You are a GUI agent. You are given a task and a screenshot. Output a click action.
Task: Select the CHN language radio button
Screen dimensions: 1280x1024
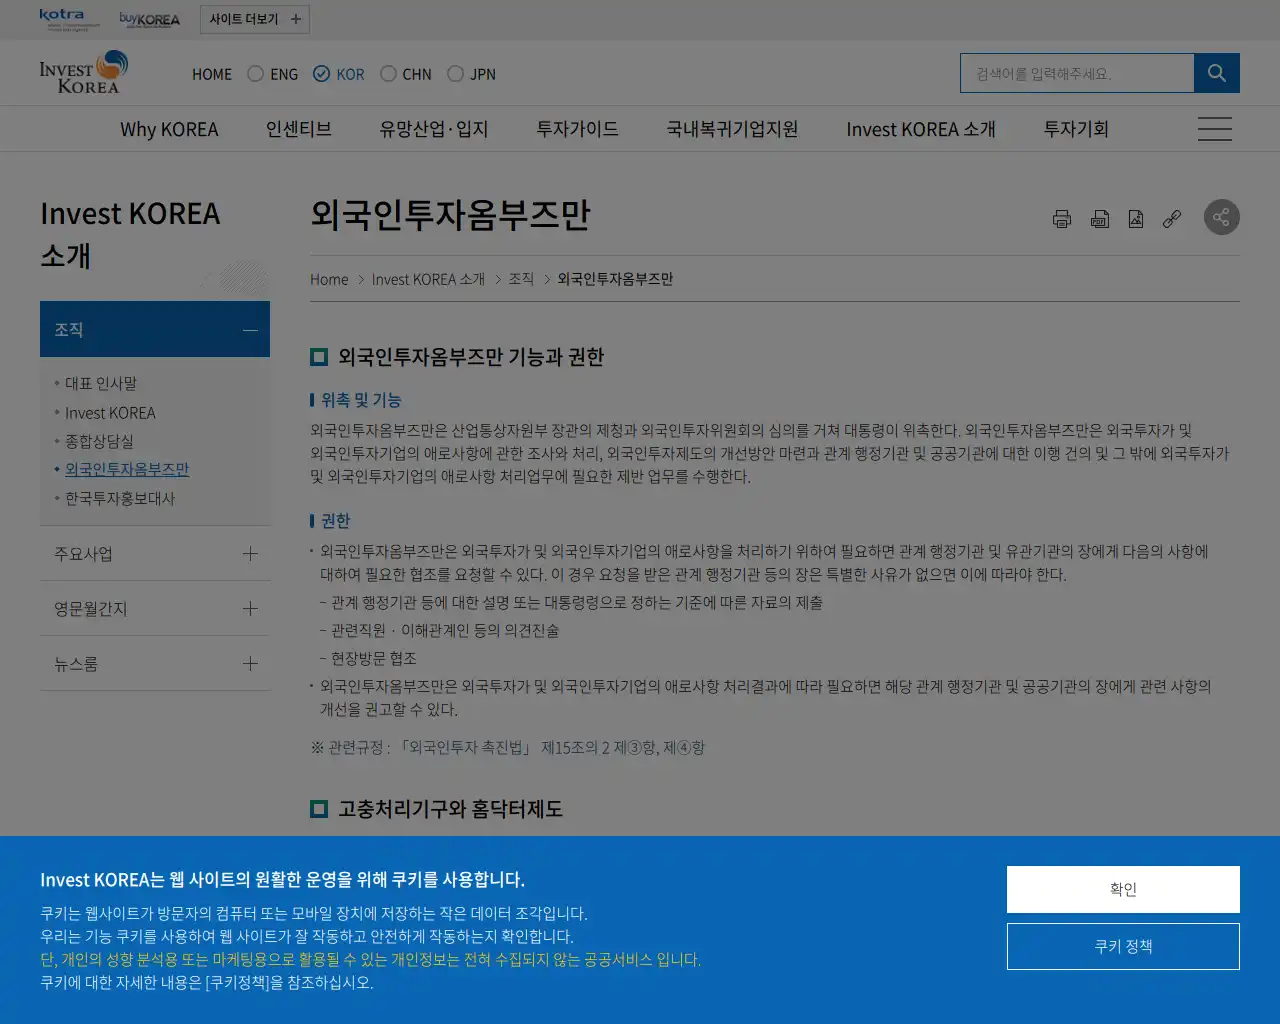(x=386, y=73)
